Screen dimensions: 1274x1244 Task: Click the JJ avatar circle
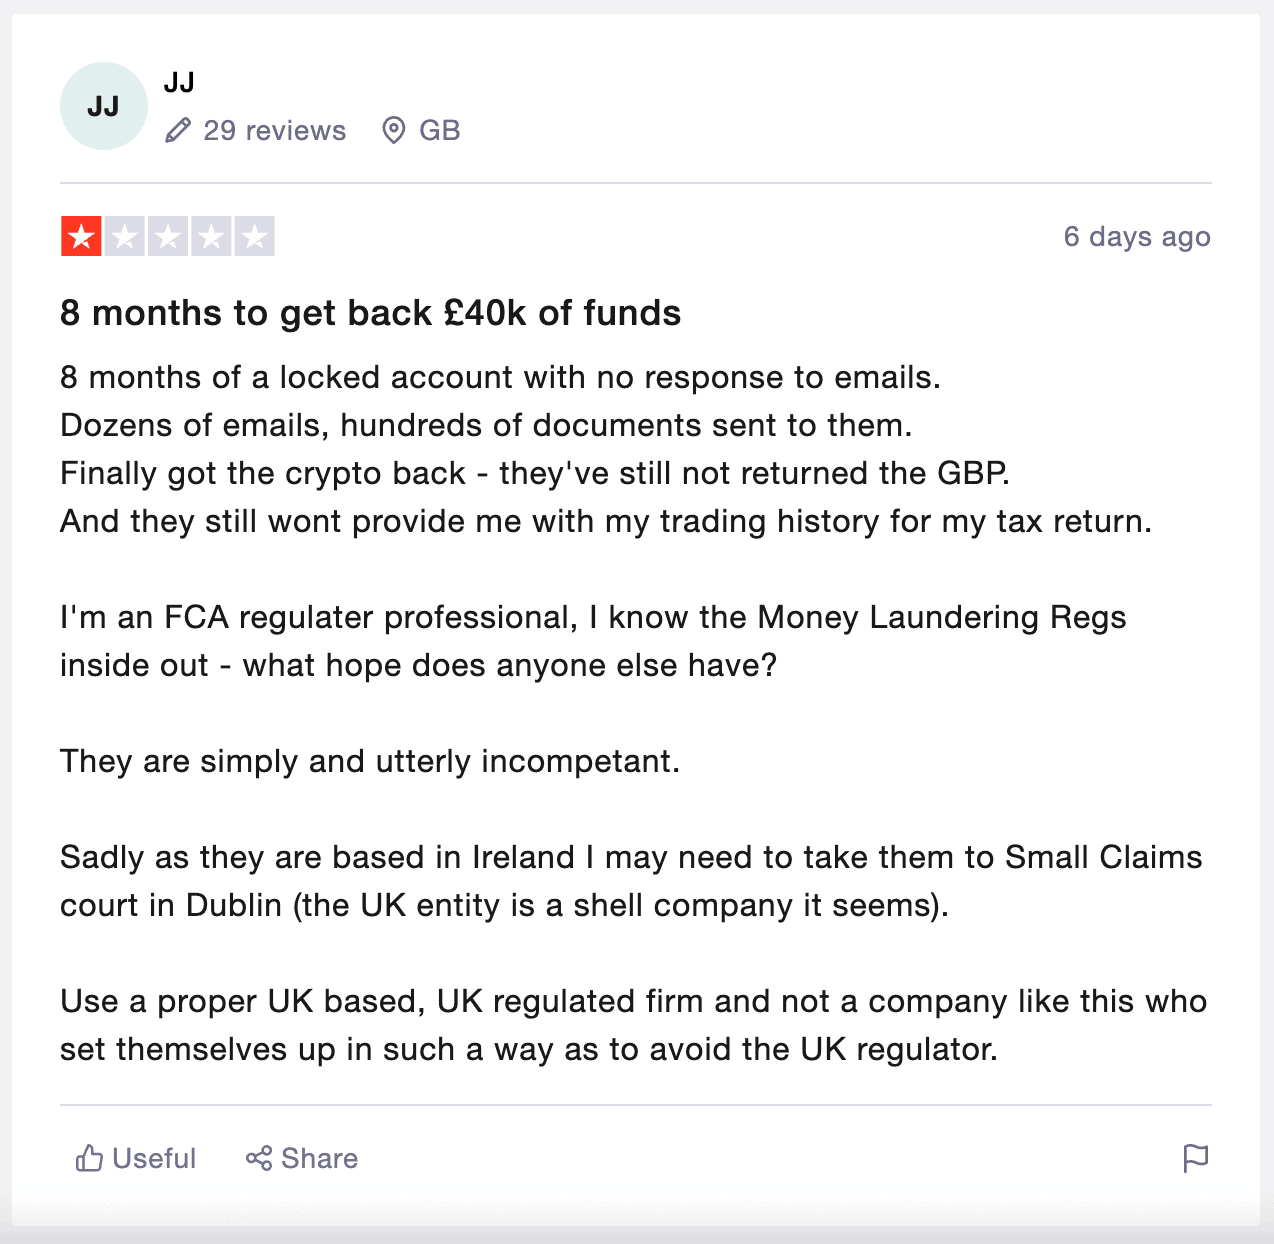(104, 106)
